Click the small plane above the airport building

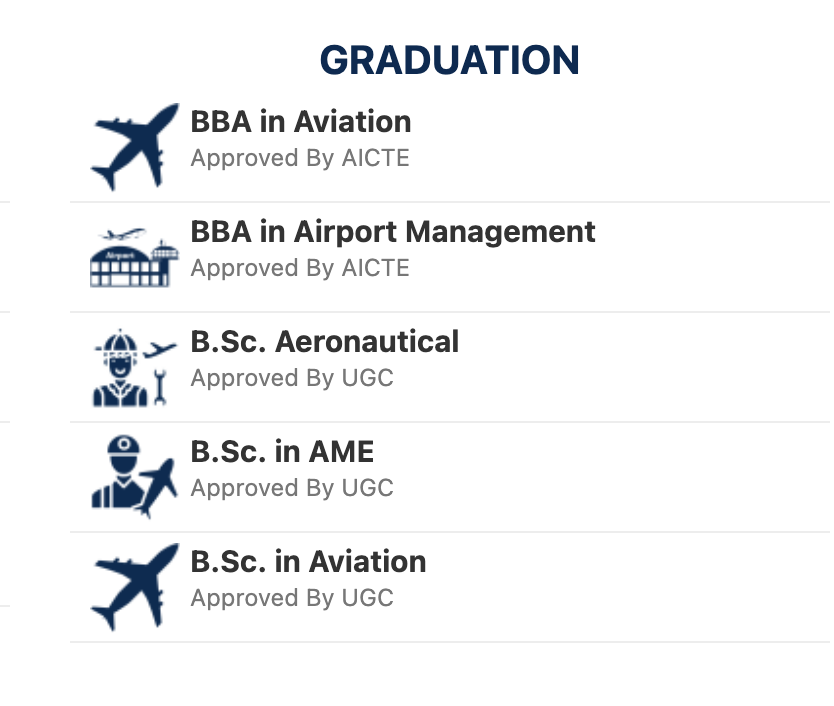pyautogui.click(x=123, y=234)
